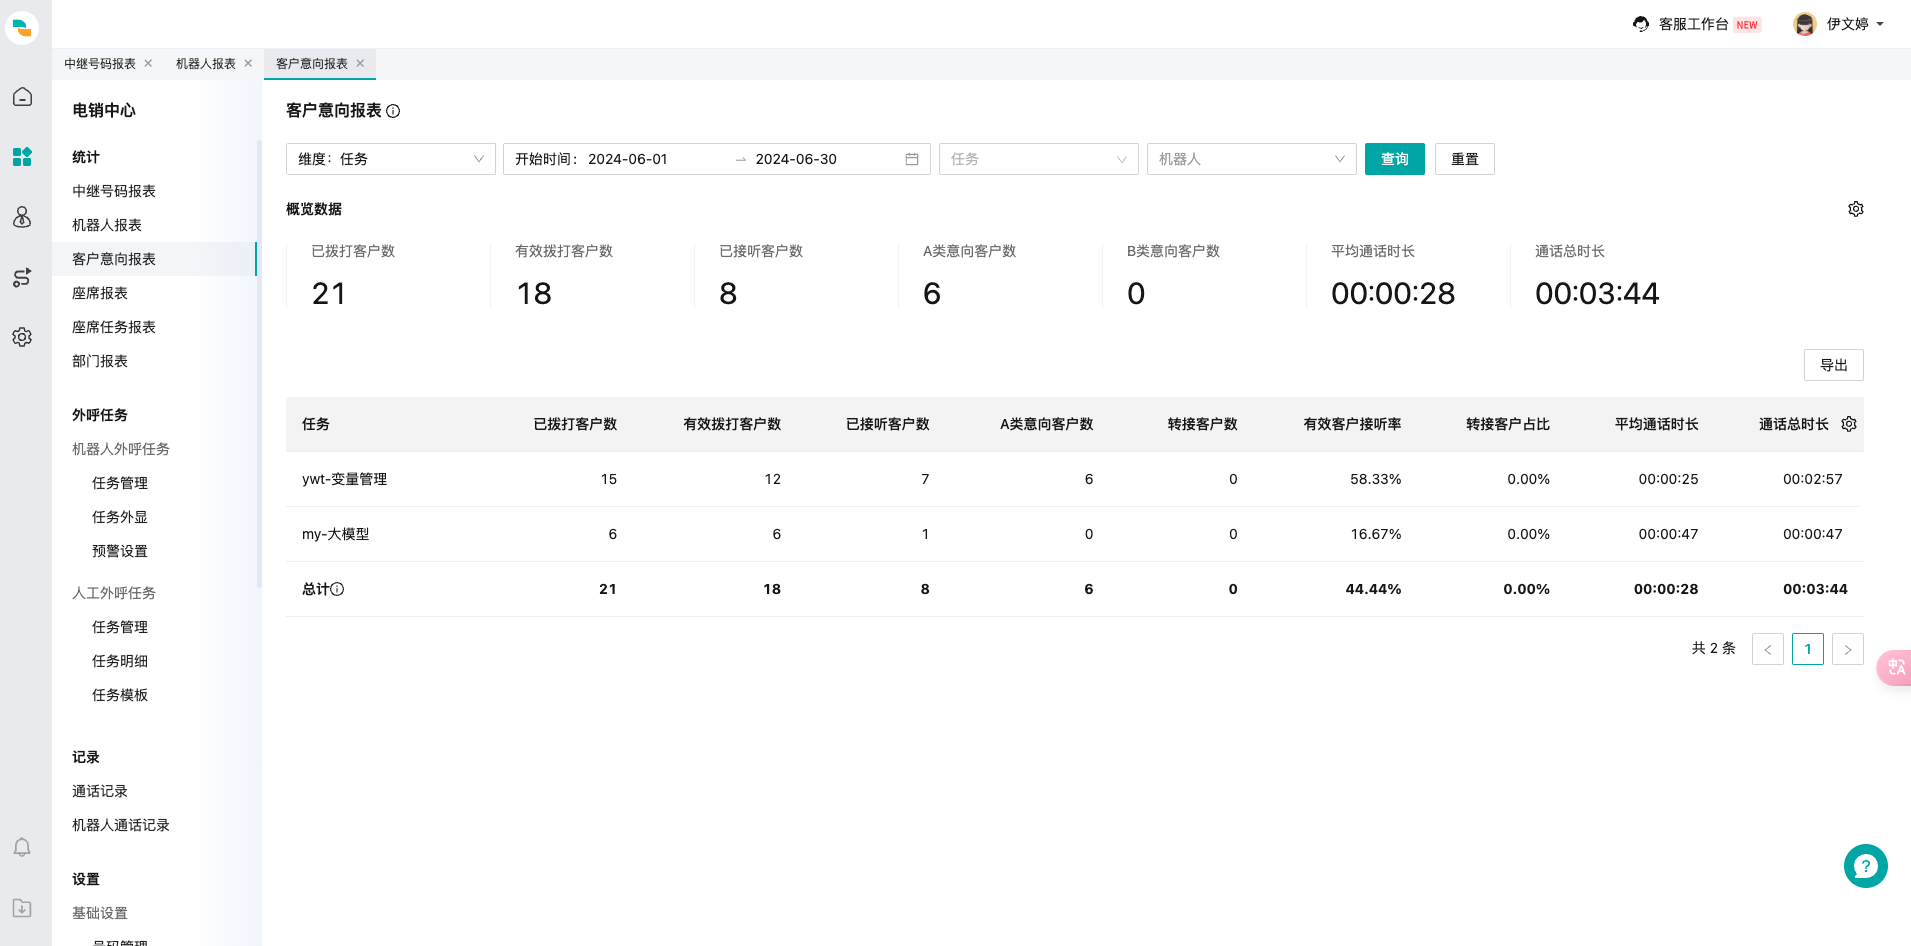The height and width of the screenshot is (946, 1911).
Task: Open 任务明细 under manual outbound tasks
Action: click(x=120, y=661)
